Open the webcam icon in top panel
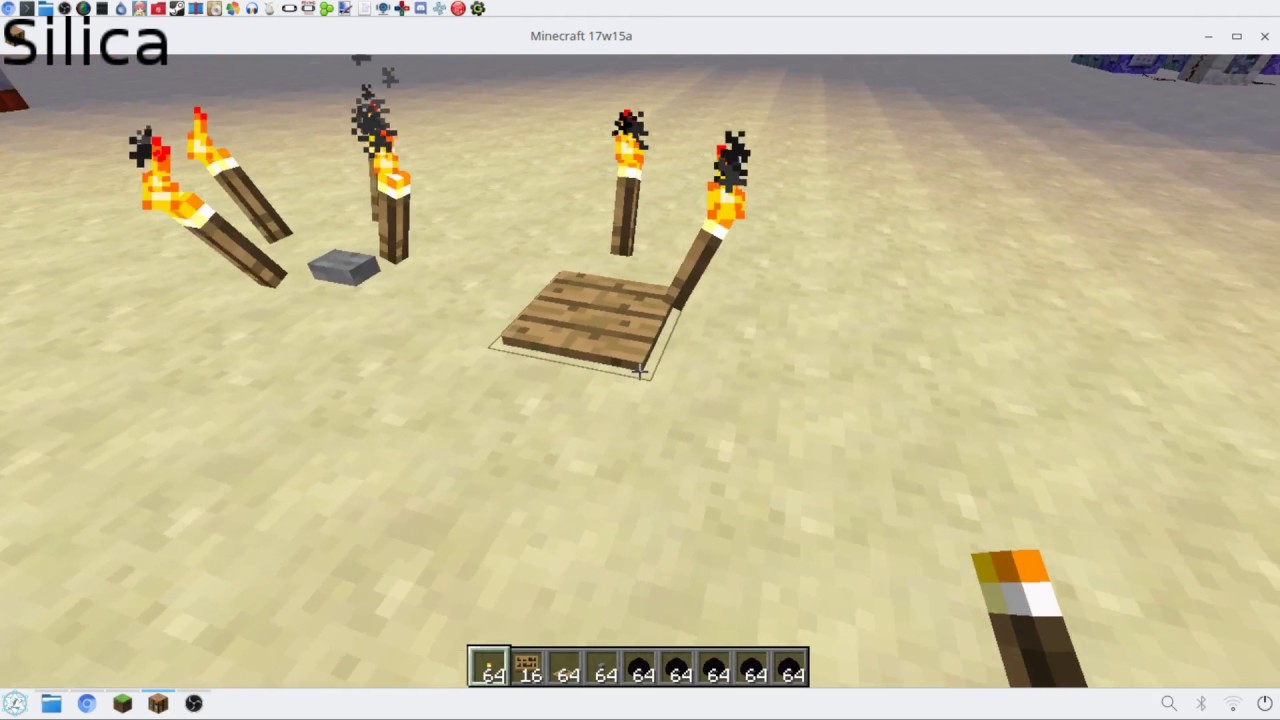 point(383,8)
